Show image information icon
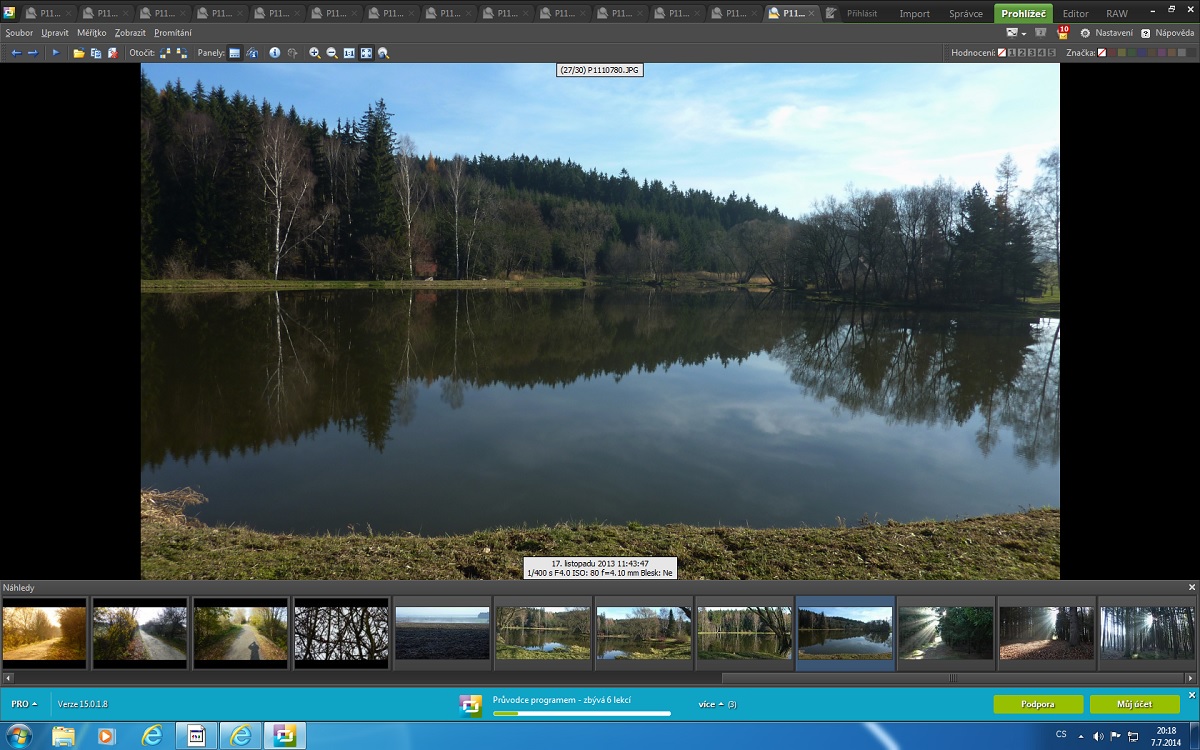 tap(275, 53)
